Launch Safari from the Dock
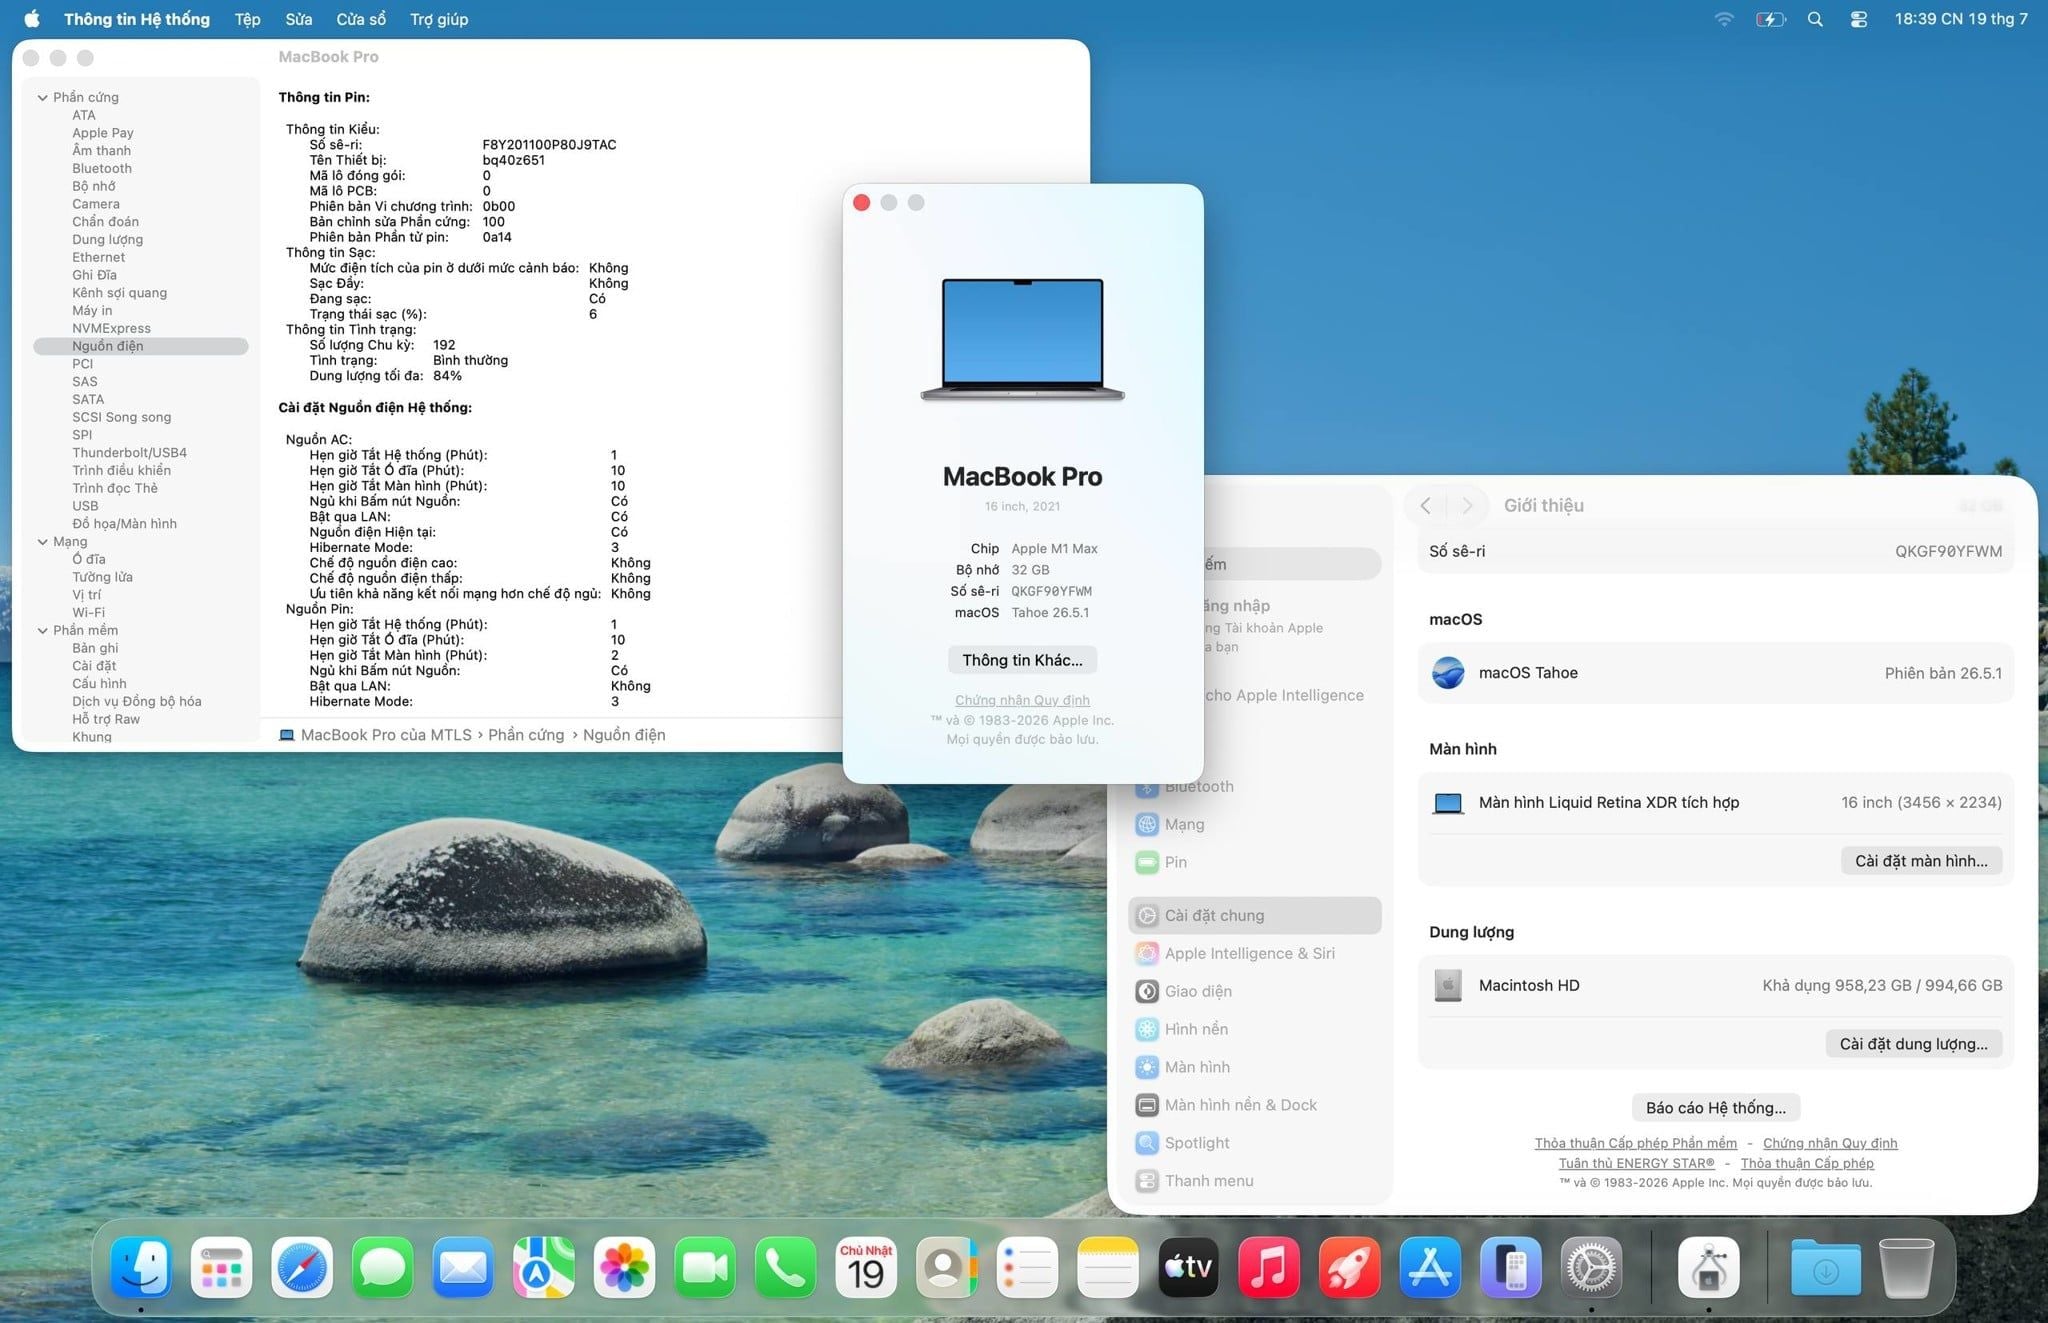The width and height of the screenshot is (2048, 1323). (x=302, y=1267)
